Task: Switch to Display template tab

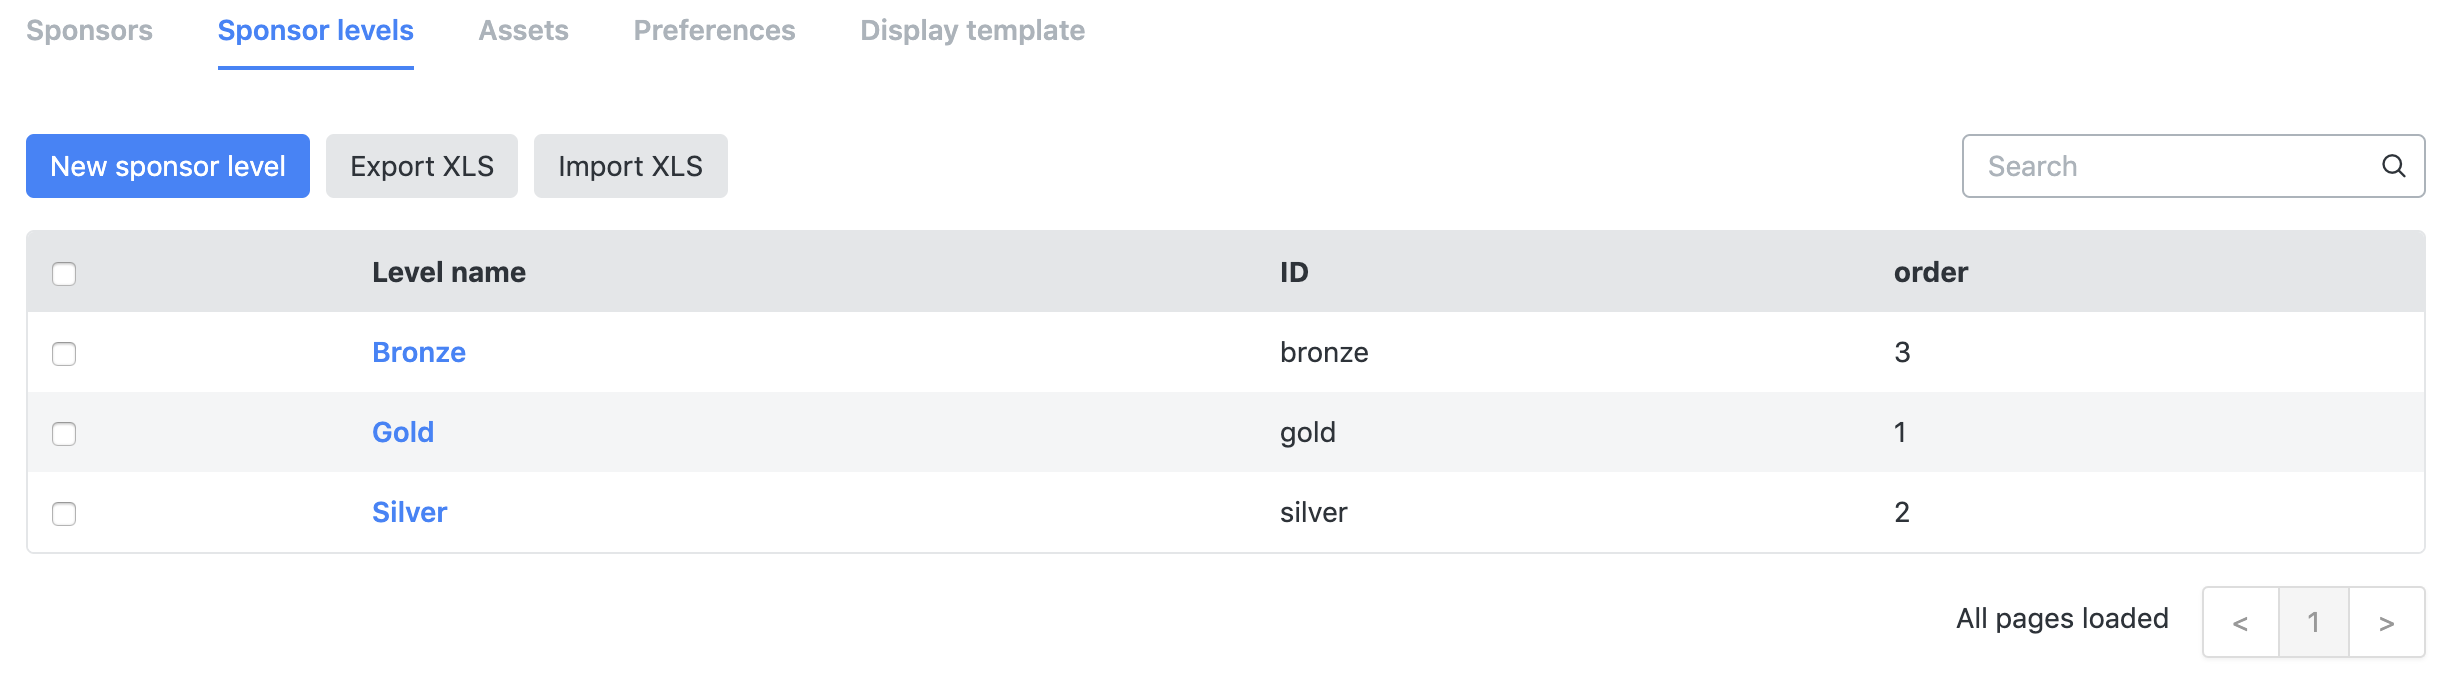Action: (973, 31)
